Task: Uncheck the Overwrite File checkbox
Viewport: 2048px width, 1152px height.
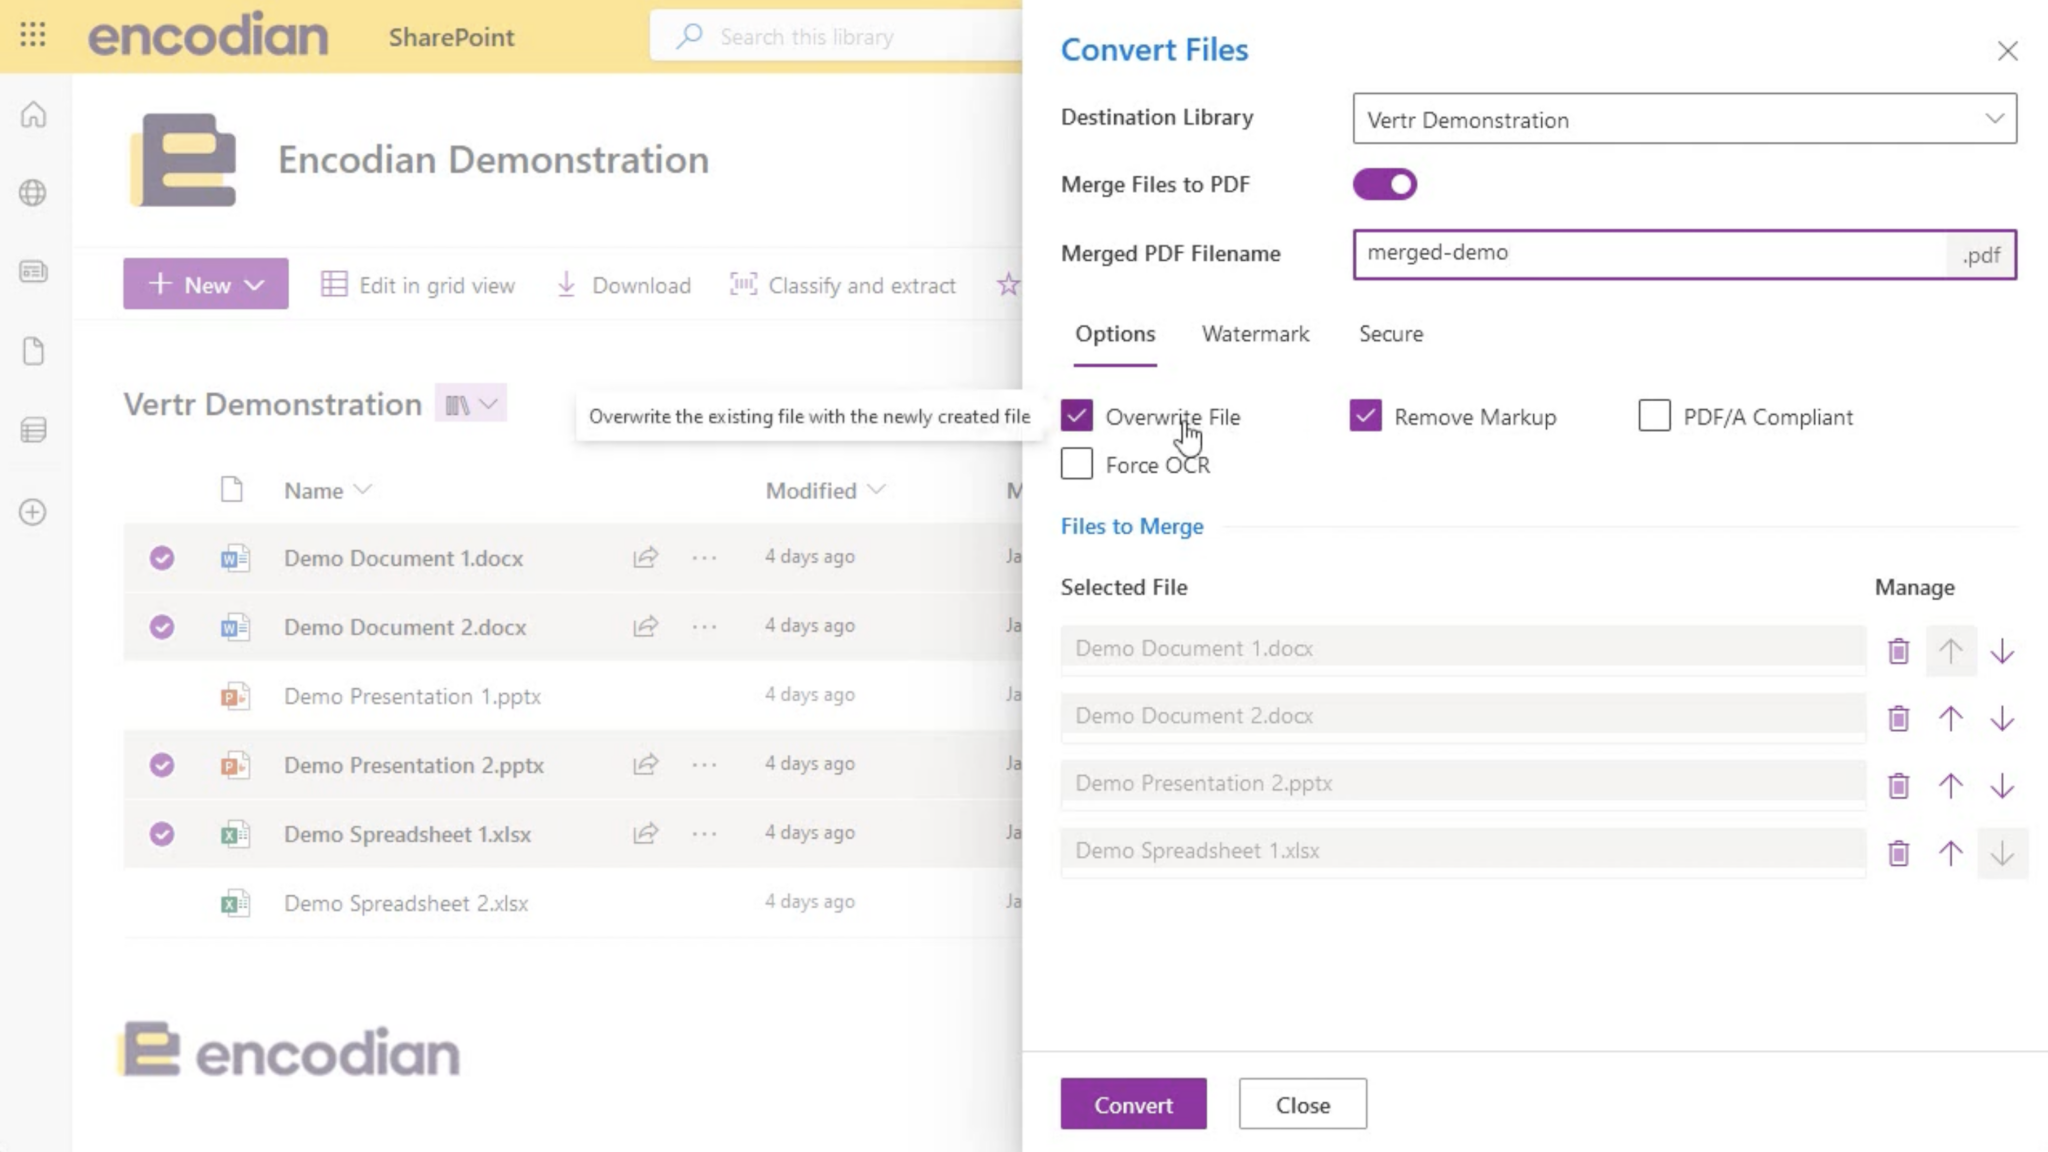Action: click(x=1077, y=416)
